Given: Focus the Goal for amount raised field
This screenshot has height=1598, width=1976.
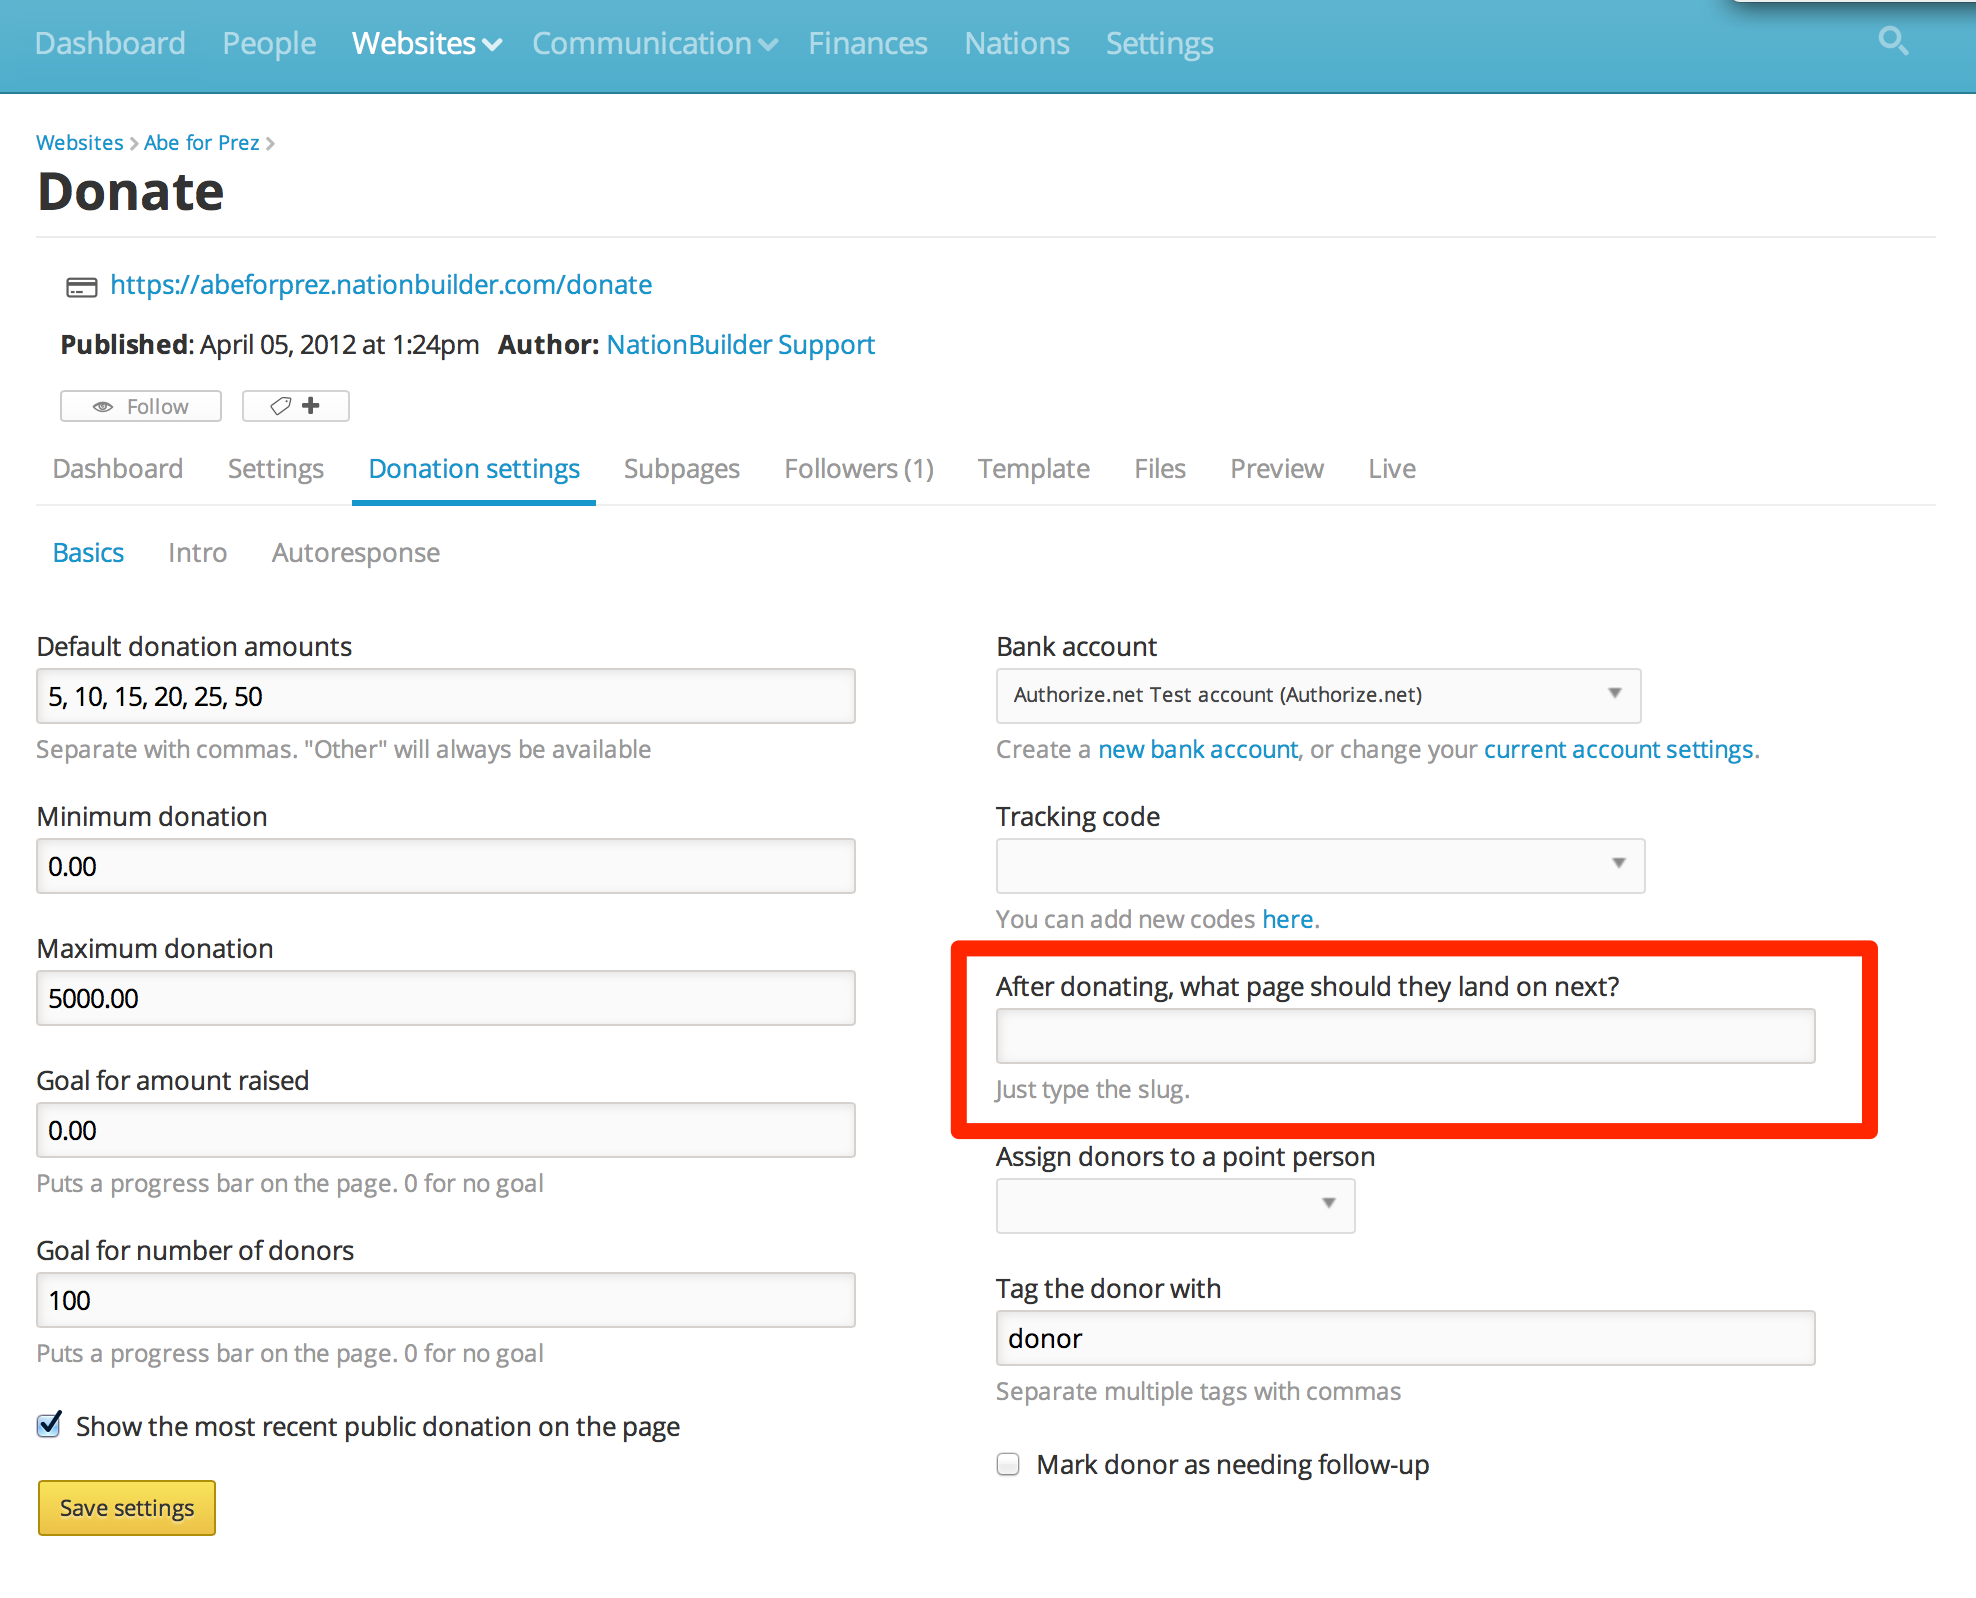Looking at the screenshot, I should tap(446, 1130).
